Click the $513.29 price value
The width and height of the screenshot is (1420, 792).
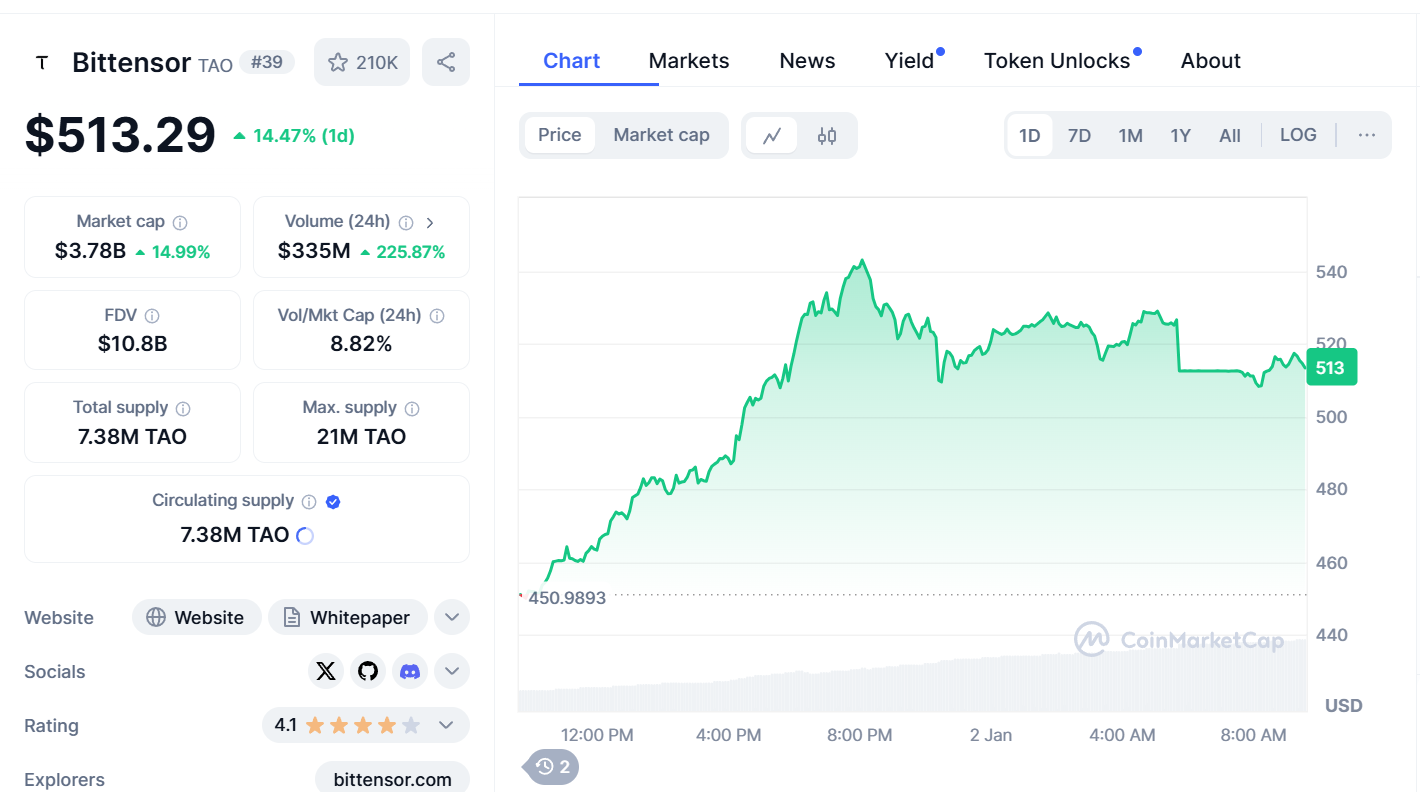[x=120, y=135]
